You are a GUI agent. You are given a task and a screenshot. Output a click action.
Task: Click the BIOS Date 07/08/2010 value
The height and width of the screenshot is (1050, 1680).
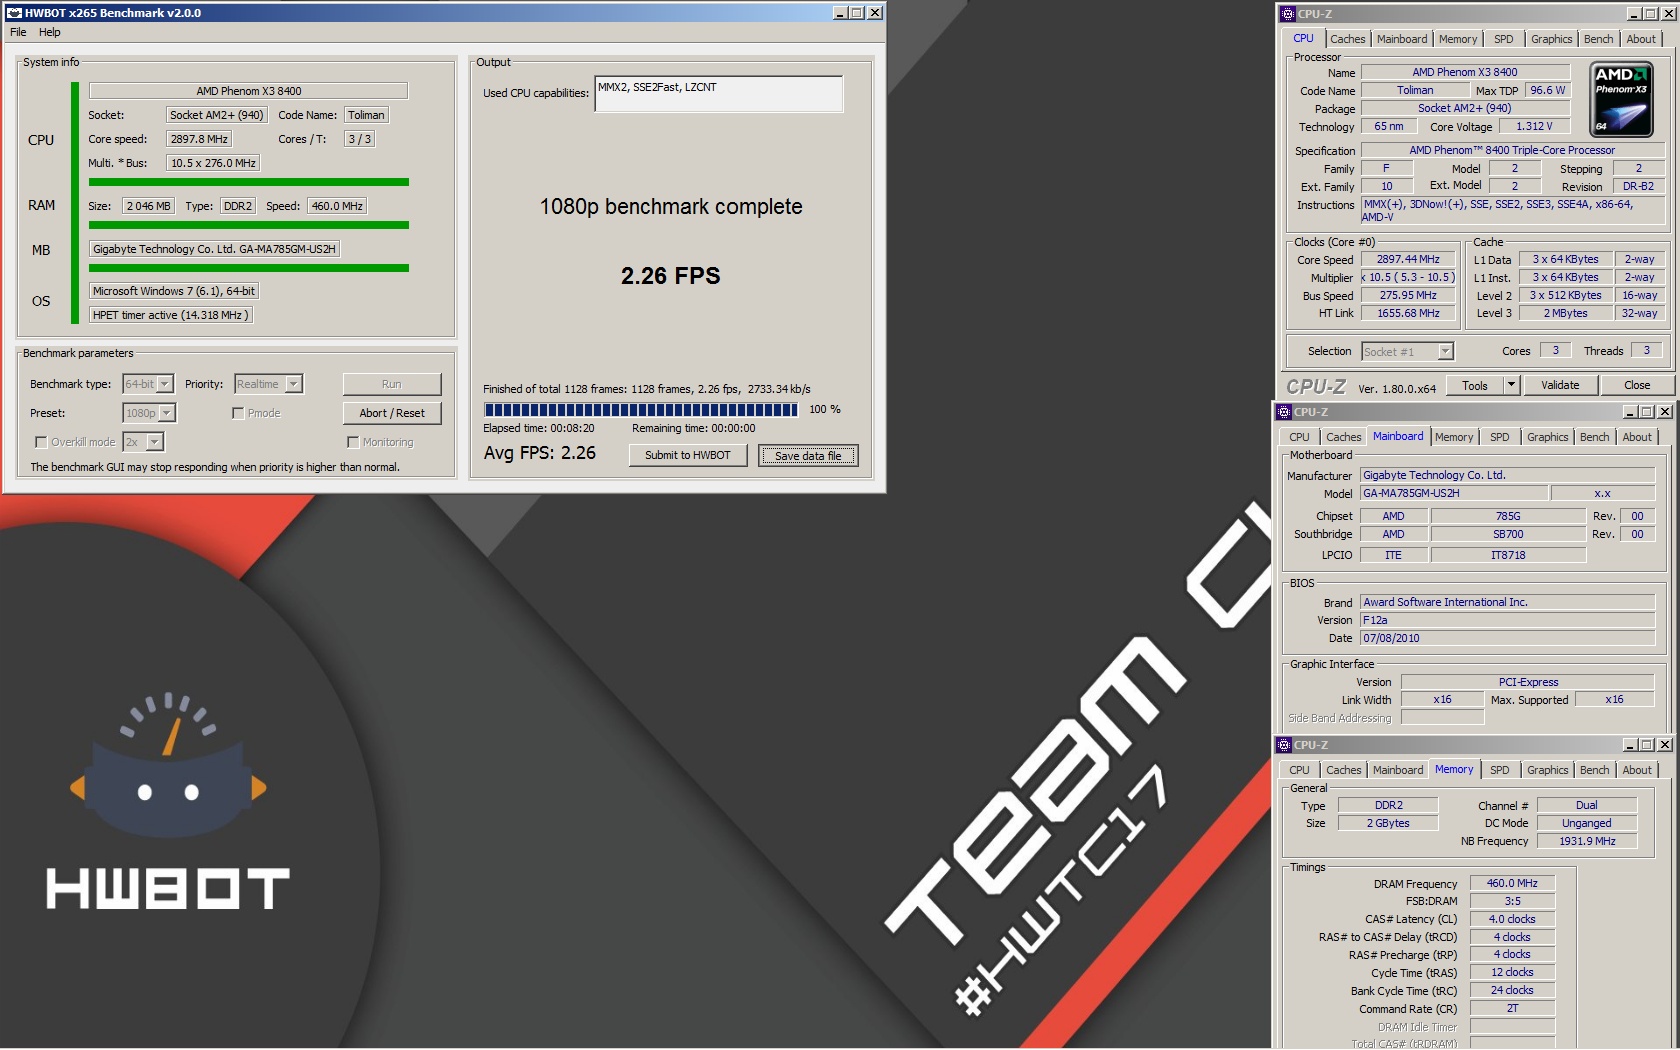tap(1508, 638)
